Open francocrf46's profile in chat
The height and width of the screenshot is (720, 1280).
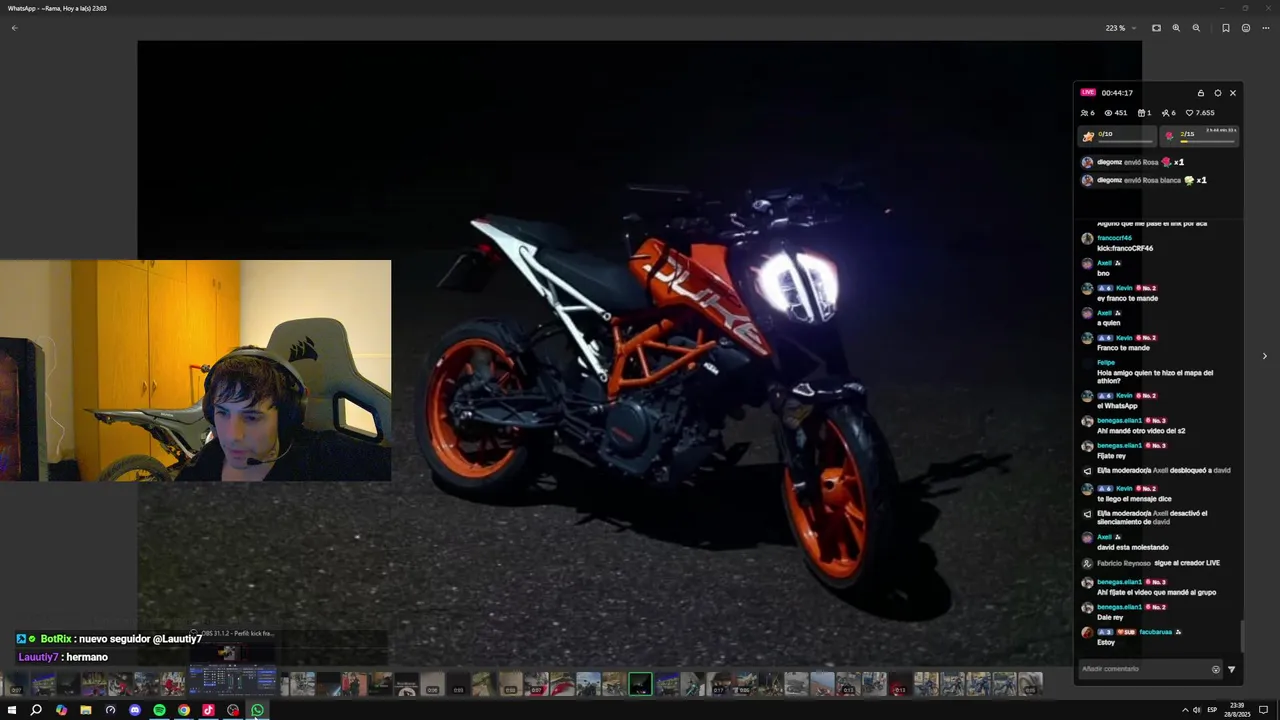tap(1114, 238)
